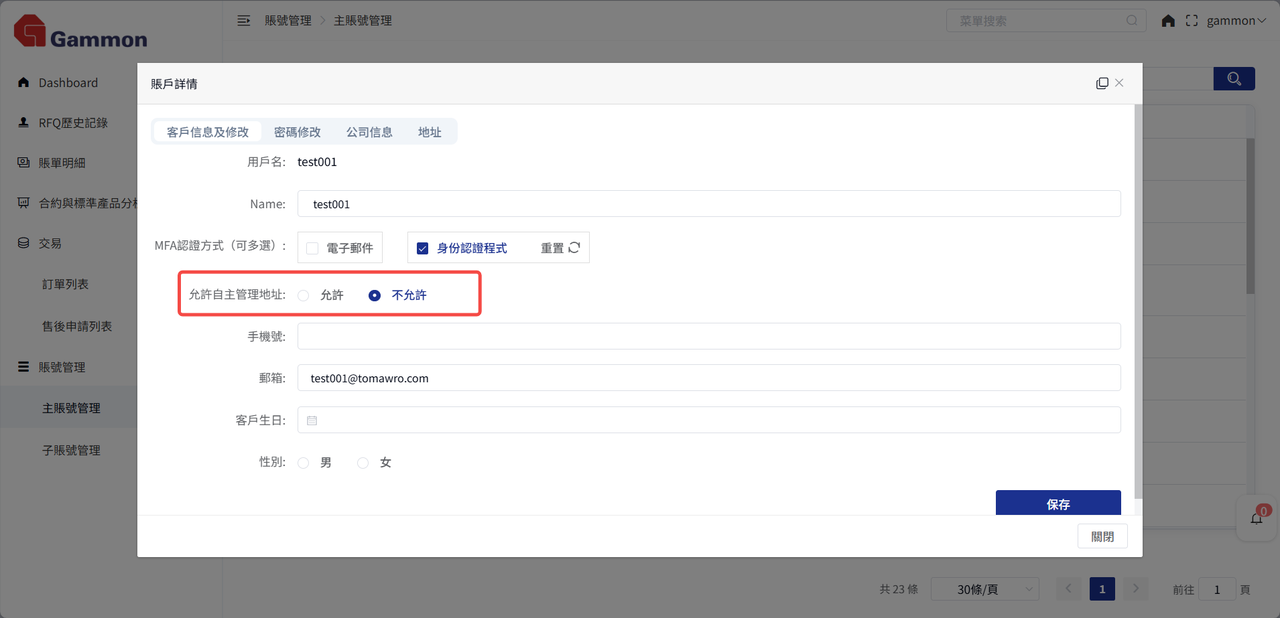Toggle fullscreen with the expand icon

click(x=1191, y=20)
